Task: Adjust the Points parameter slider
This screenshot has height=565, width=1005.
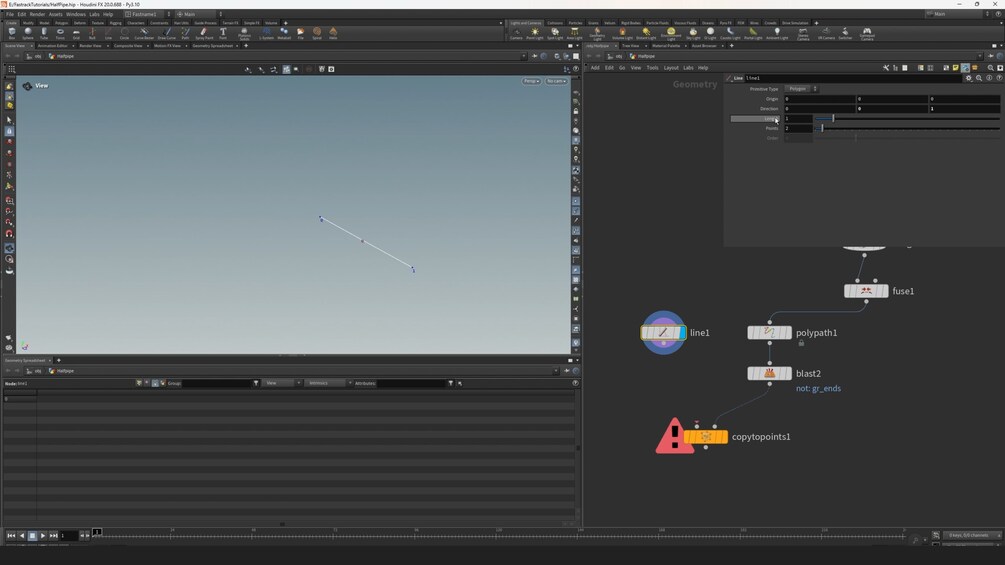Action: point(906,128)
